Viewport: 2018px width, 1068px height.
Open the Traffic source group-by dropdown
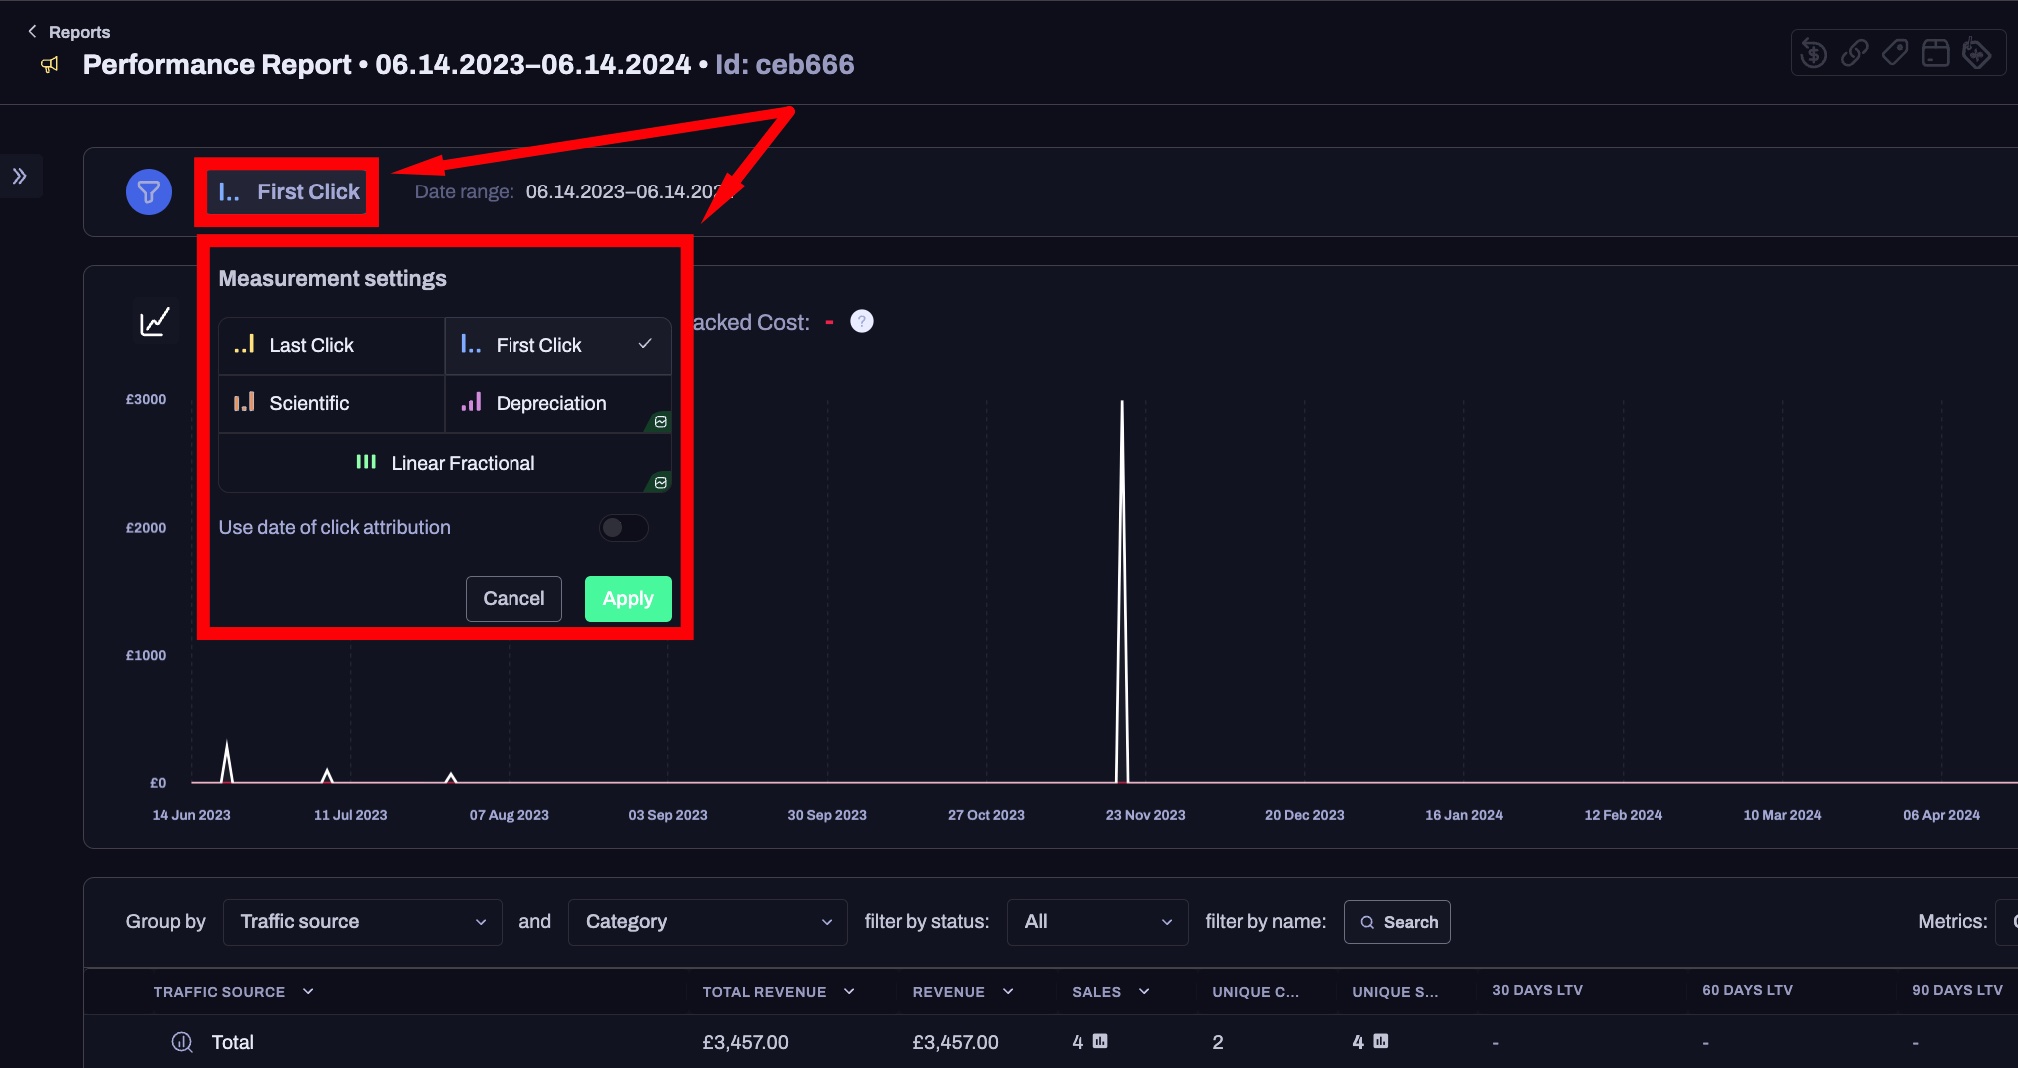pos(362,922)
